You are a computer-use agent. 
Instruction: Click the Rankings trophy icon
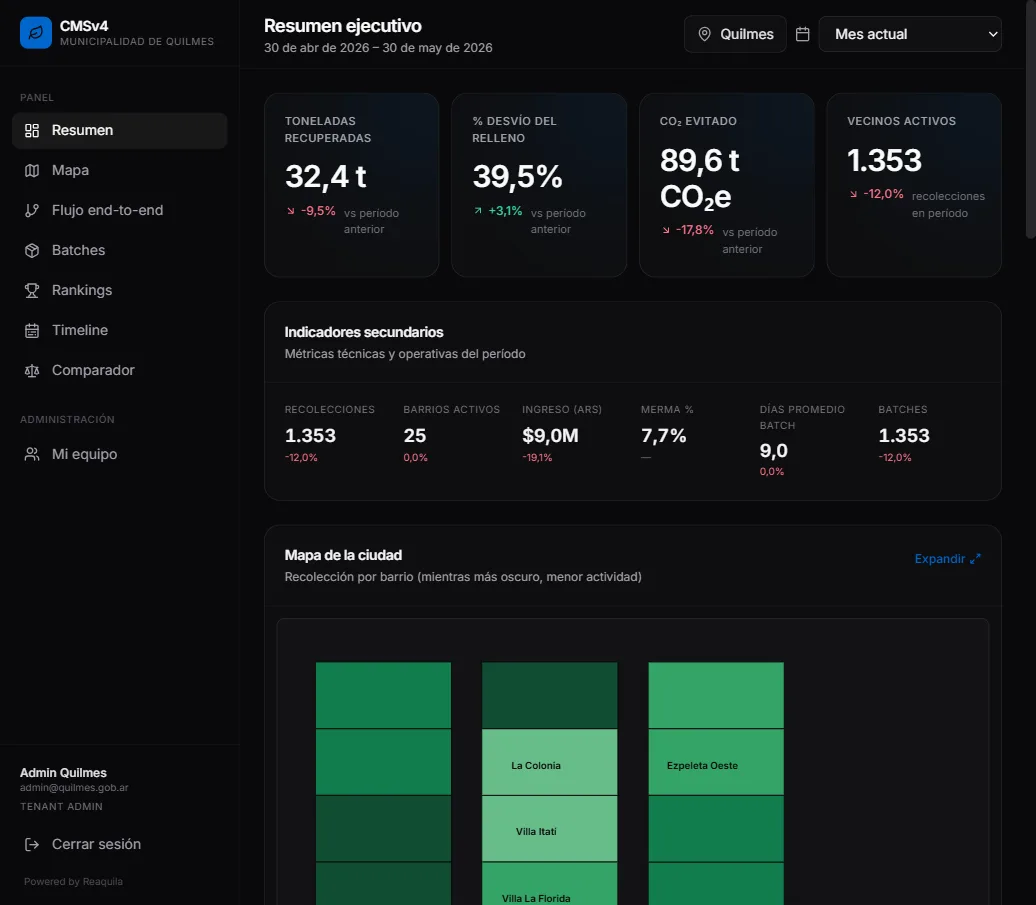(x=32, y=291)
